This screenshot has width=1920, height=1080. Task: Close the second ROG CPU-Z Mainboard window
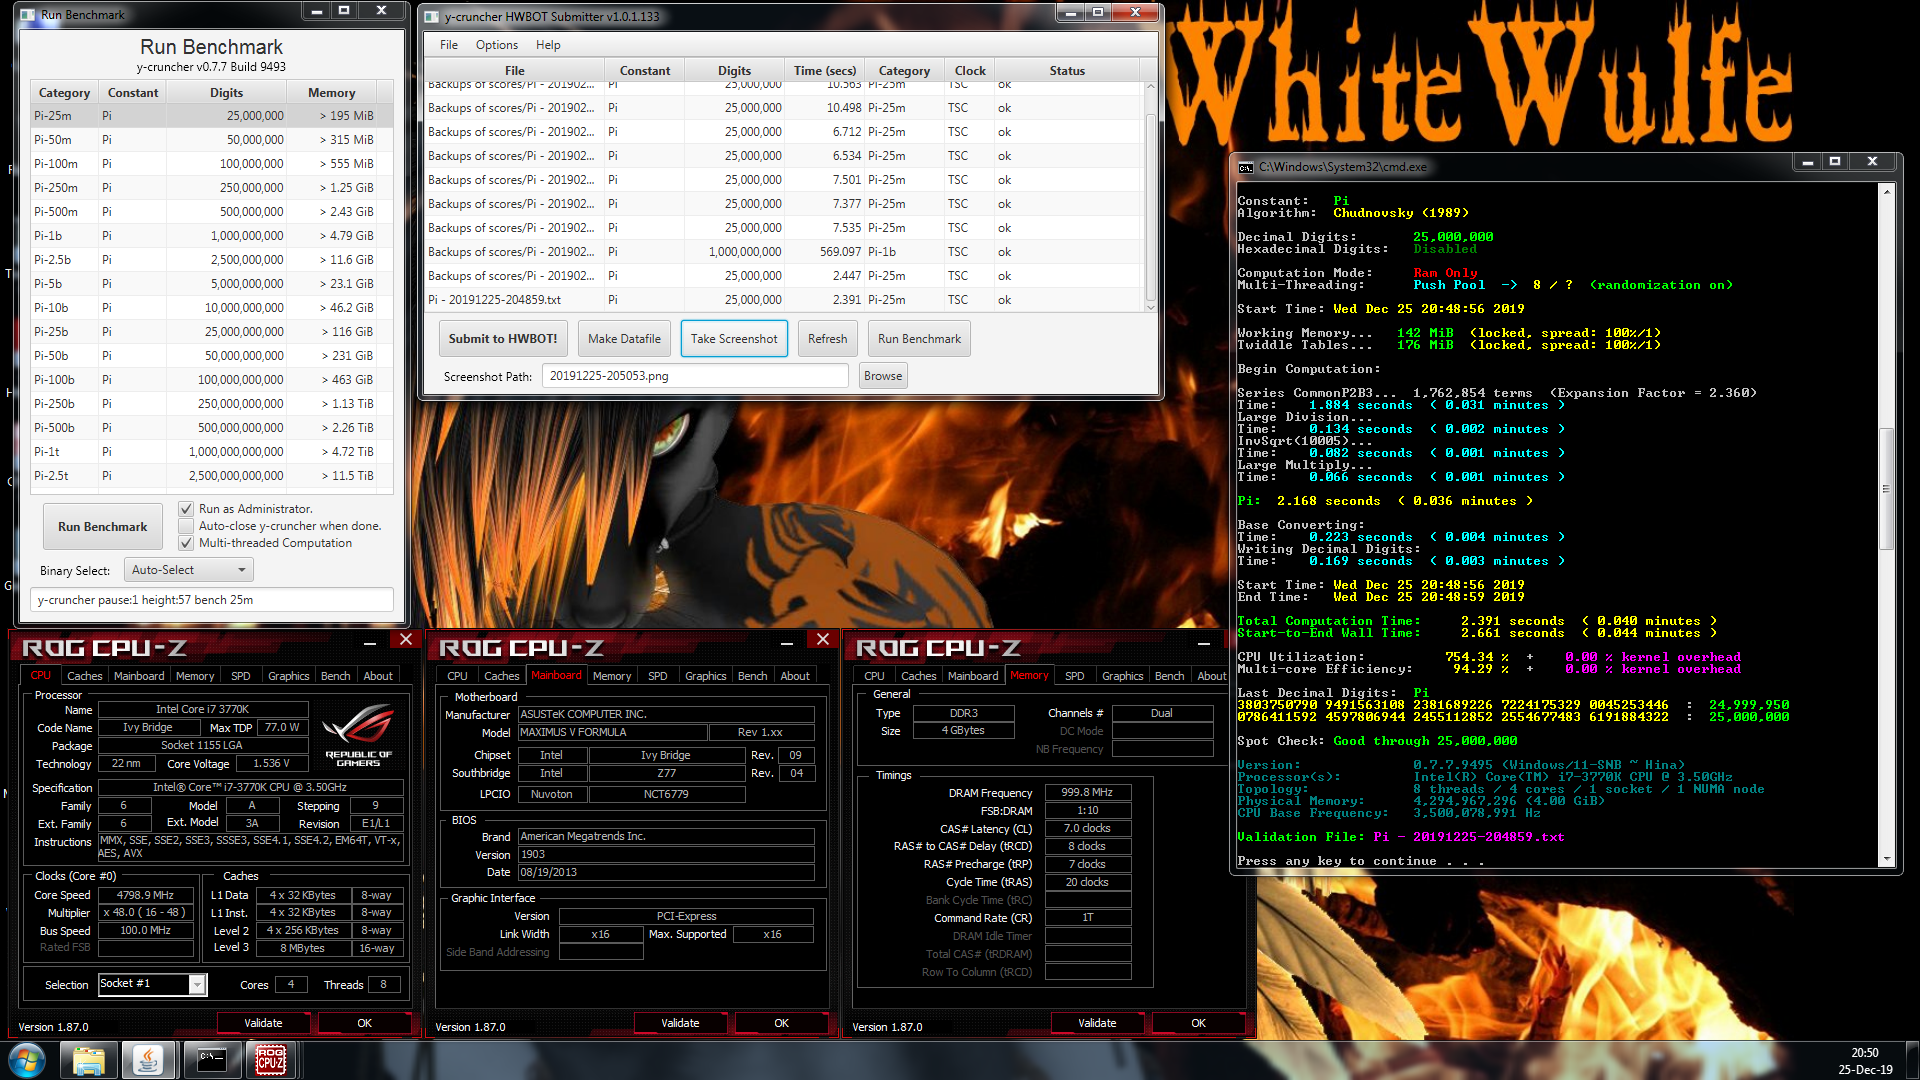(x=822, y=640)
